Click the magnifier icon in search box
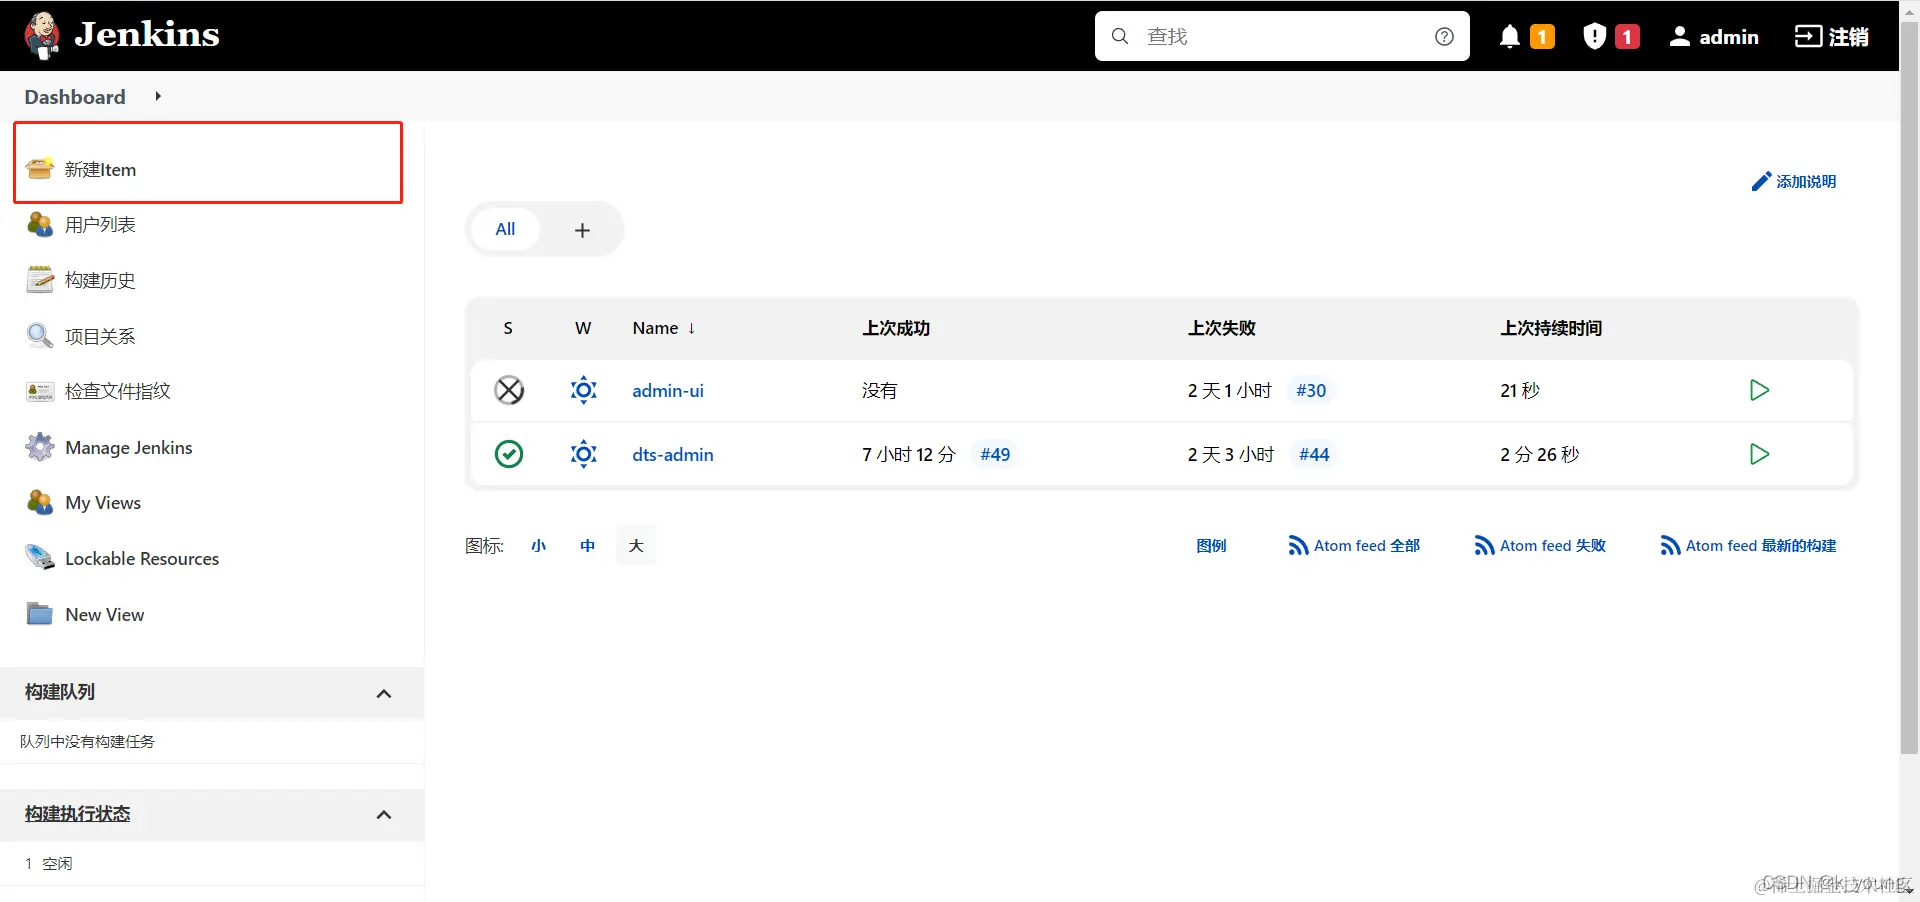1920x902 pixels. [1120, 37]
